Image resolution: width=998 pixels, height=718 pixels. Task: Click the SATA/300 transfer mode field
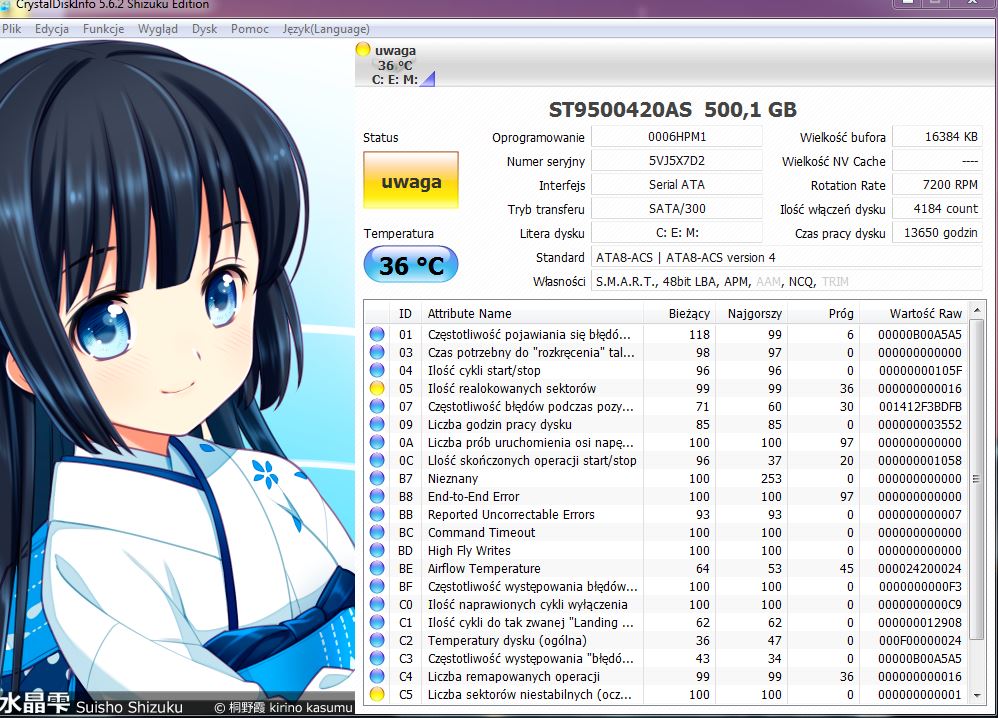point(677,209)
